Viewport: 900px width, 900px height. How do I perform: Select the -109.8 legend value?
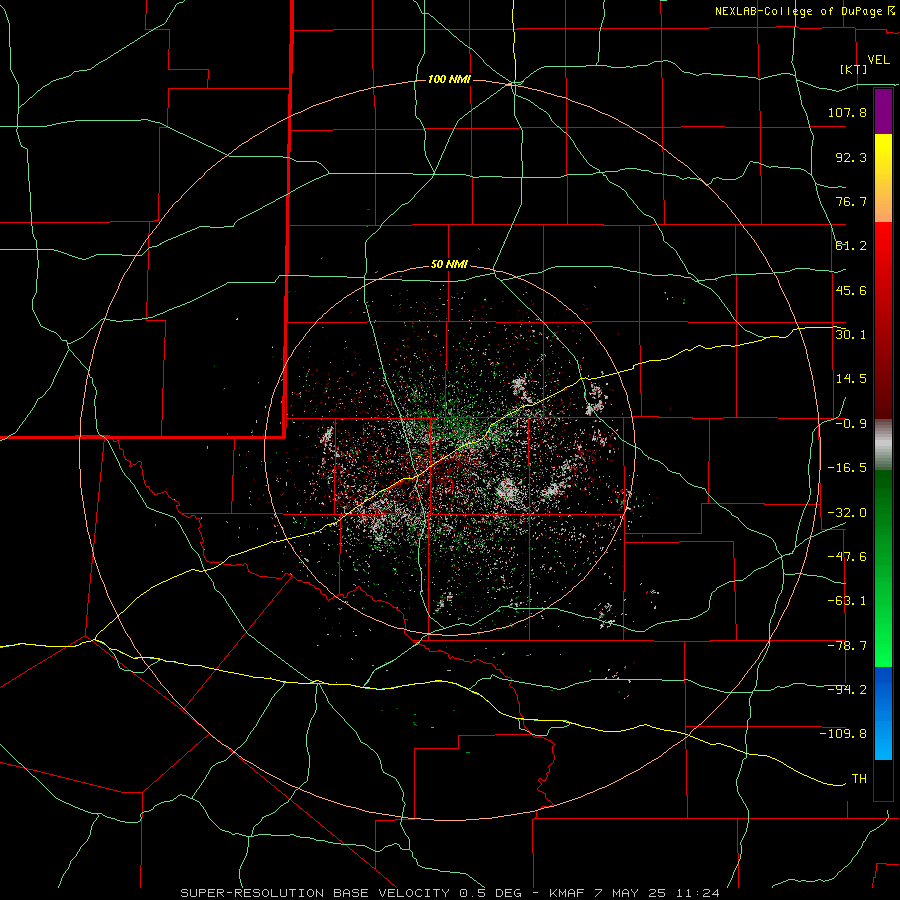[843, 734]
